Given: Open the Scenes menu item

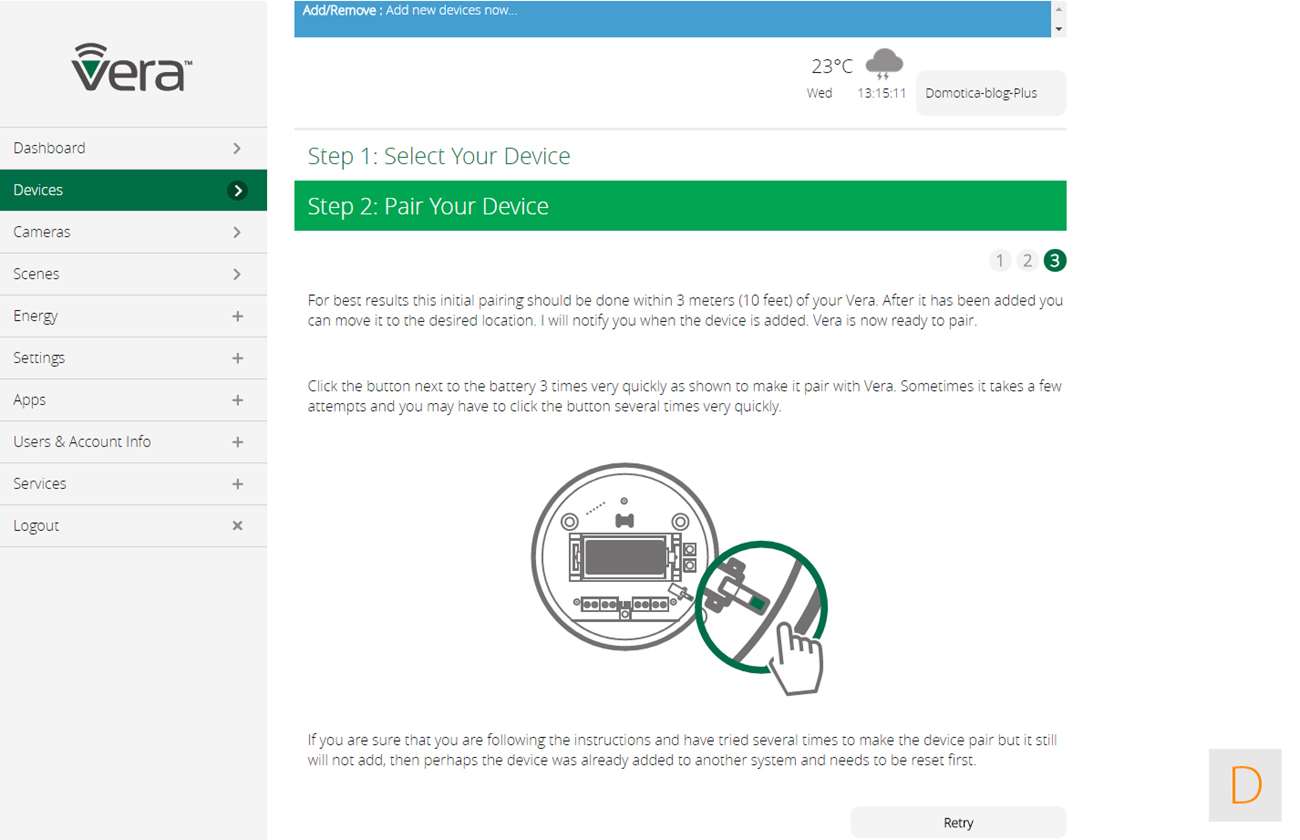Looking at the screenshot, I should pos(133,274).
